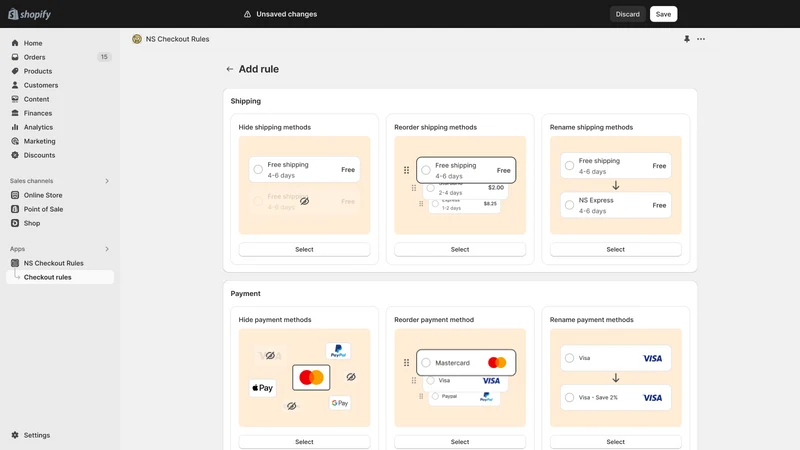Viewport: 800px width, 450px height.
Task: Select the Reorder shipping methods rule
Action: coord(460,249)
